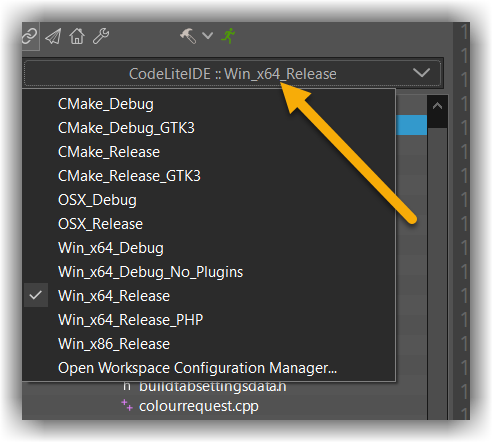Switch to OSX_Release configuration

209,224
